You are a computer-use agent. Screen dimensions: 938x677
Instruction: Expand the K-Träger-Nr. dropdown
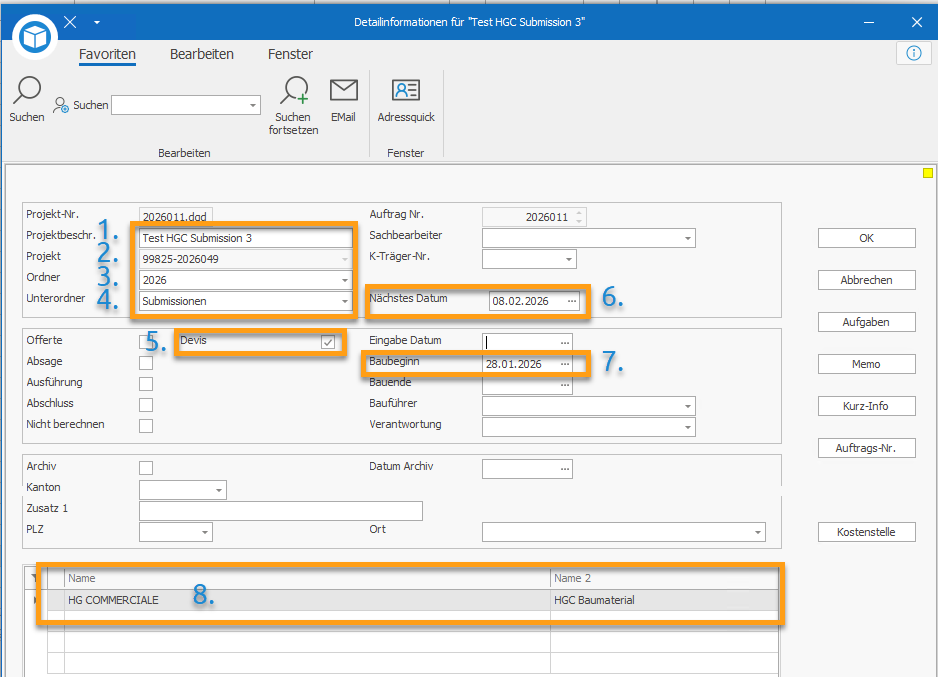(x=569, y=259)
